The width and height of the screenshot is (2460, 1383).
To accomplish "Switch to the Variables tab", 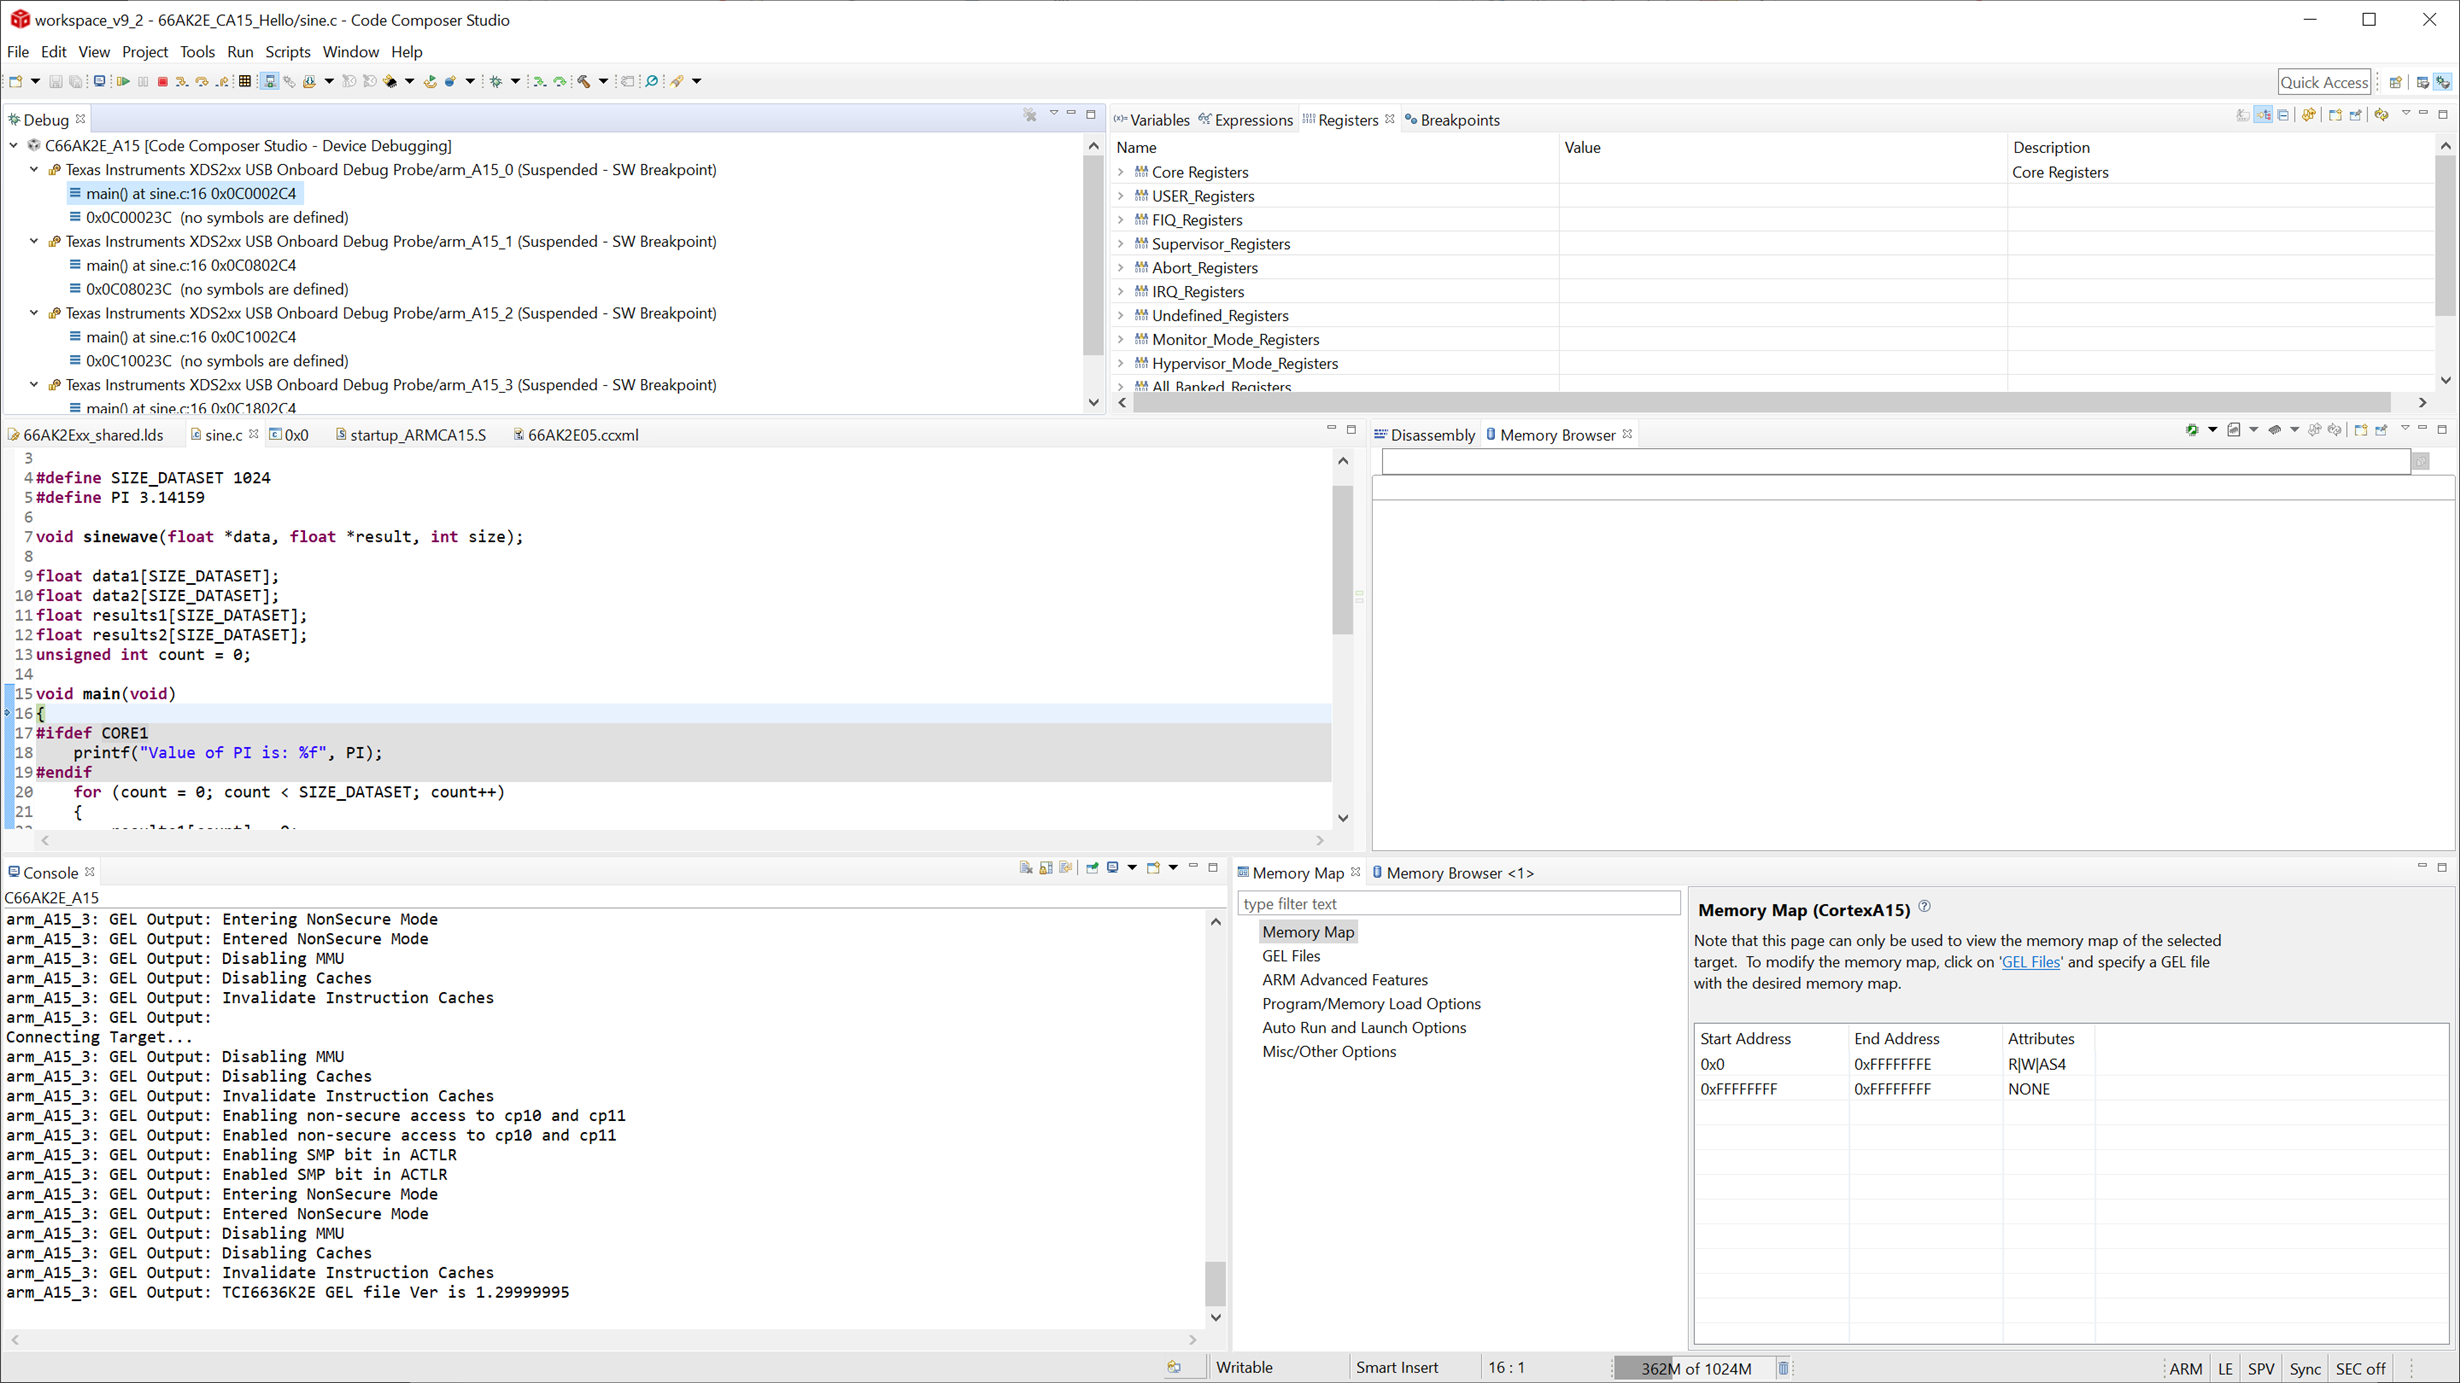I will [x=1151, y=120].
